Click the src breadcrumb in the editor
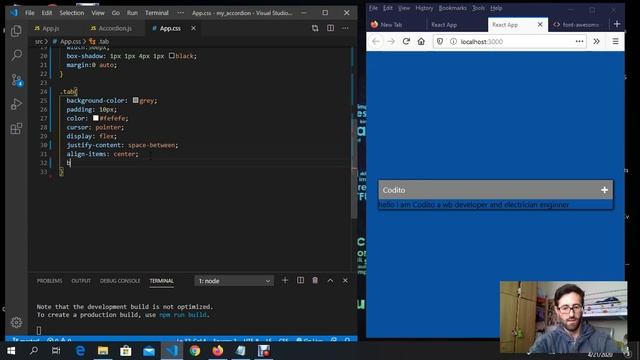This screenshot has width=640, height=360. (x=39, y=41)
